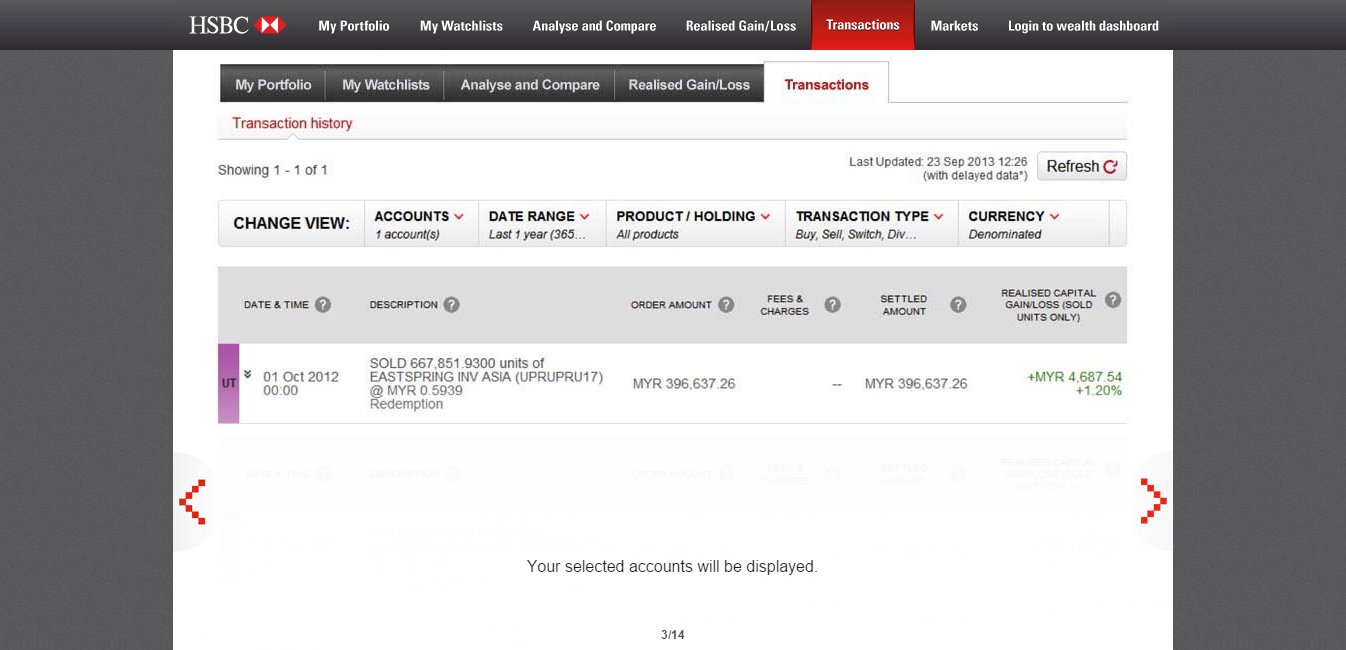
Task: Open the Currency dropdown
Action: click(x=1013, y=223)
